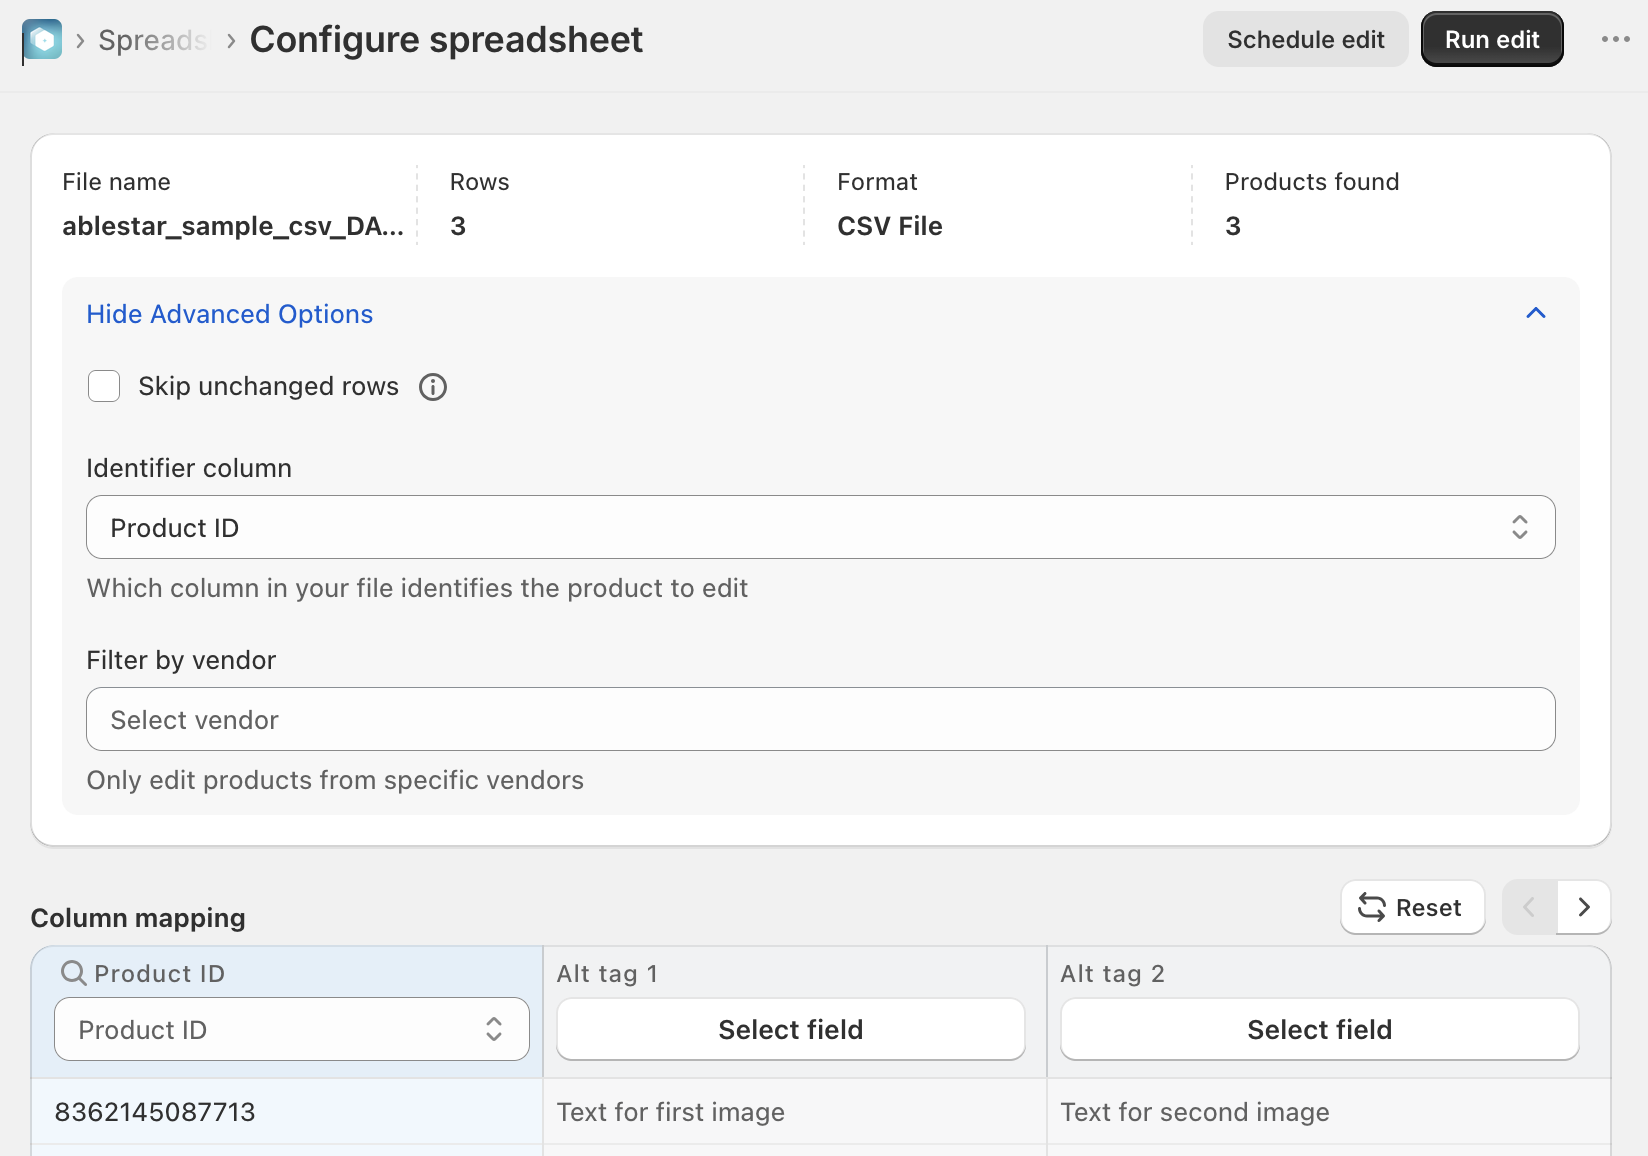The image size is (1648, 1156).
Task: Click the Select vendor input field
Action: 820,719
